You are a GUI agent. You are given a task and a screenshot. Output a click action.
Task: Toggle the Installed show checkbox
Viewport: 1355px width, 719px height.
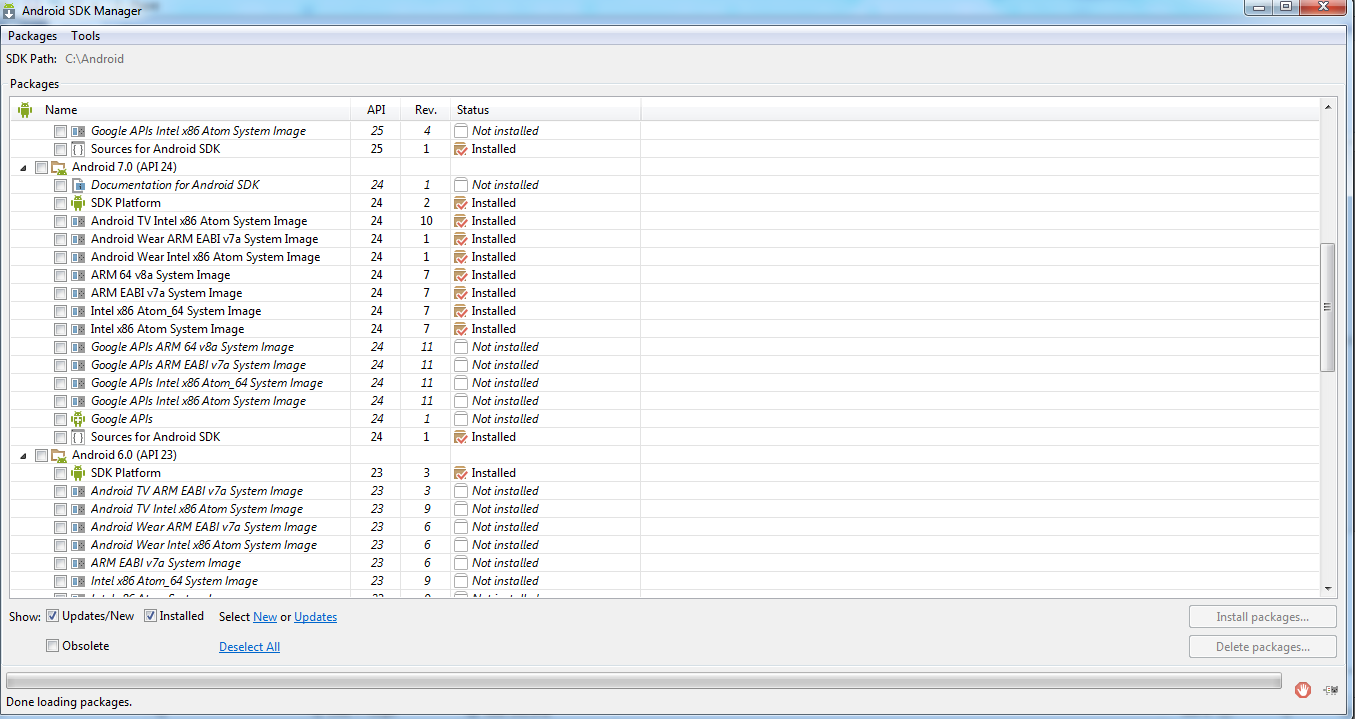150,616
